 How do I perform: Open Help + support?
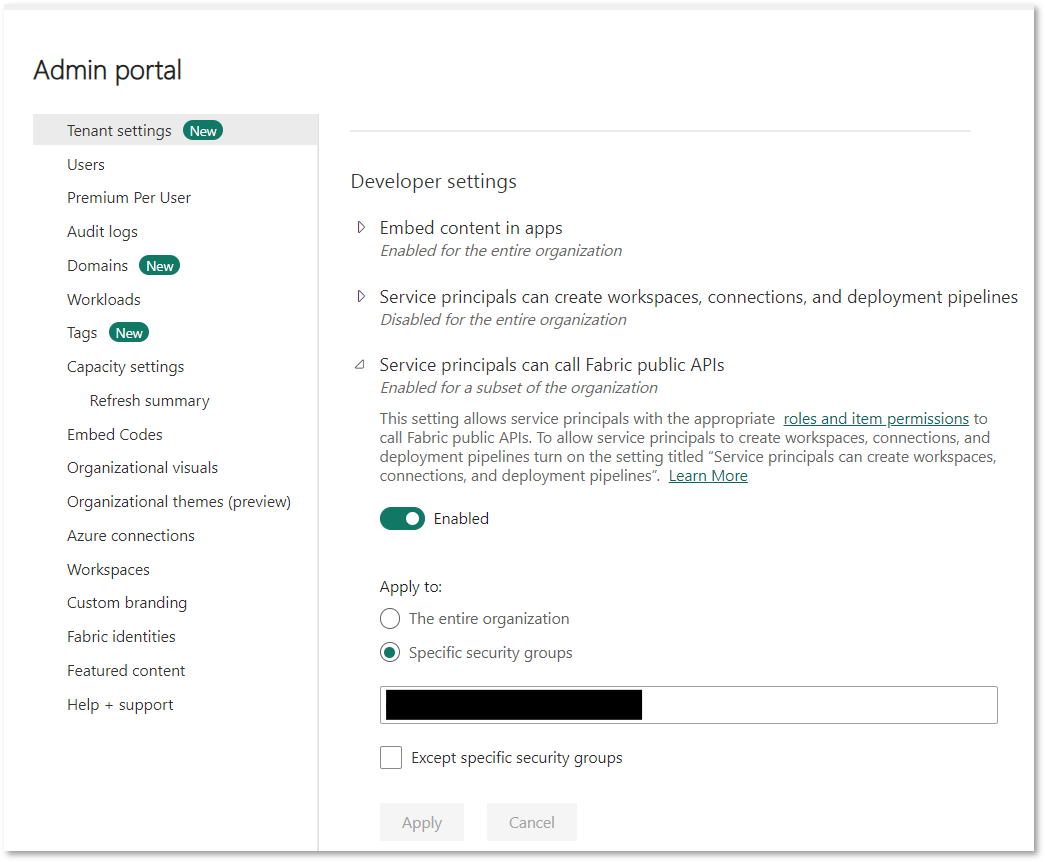coord(120,705)
